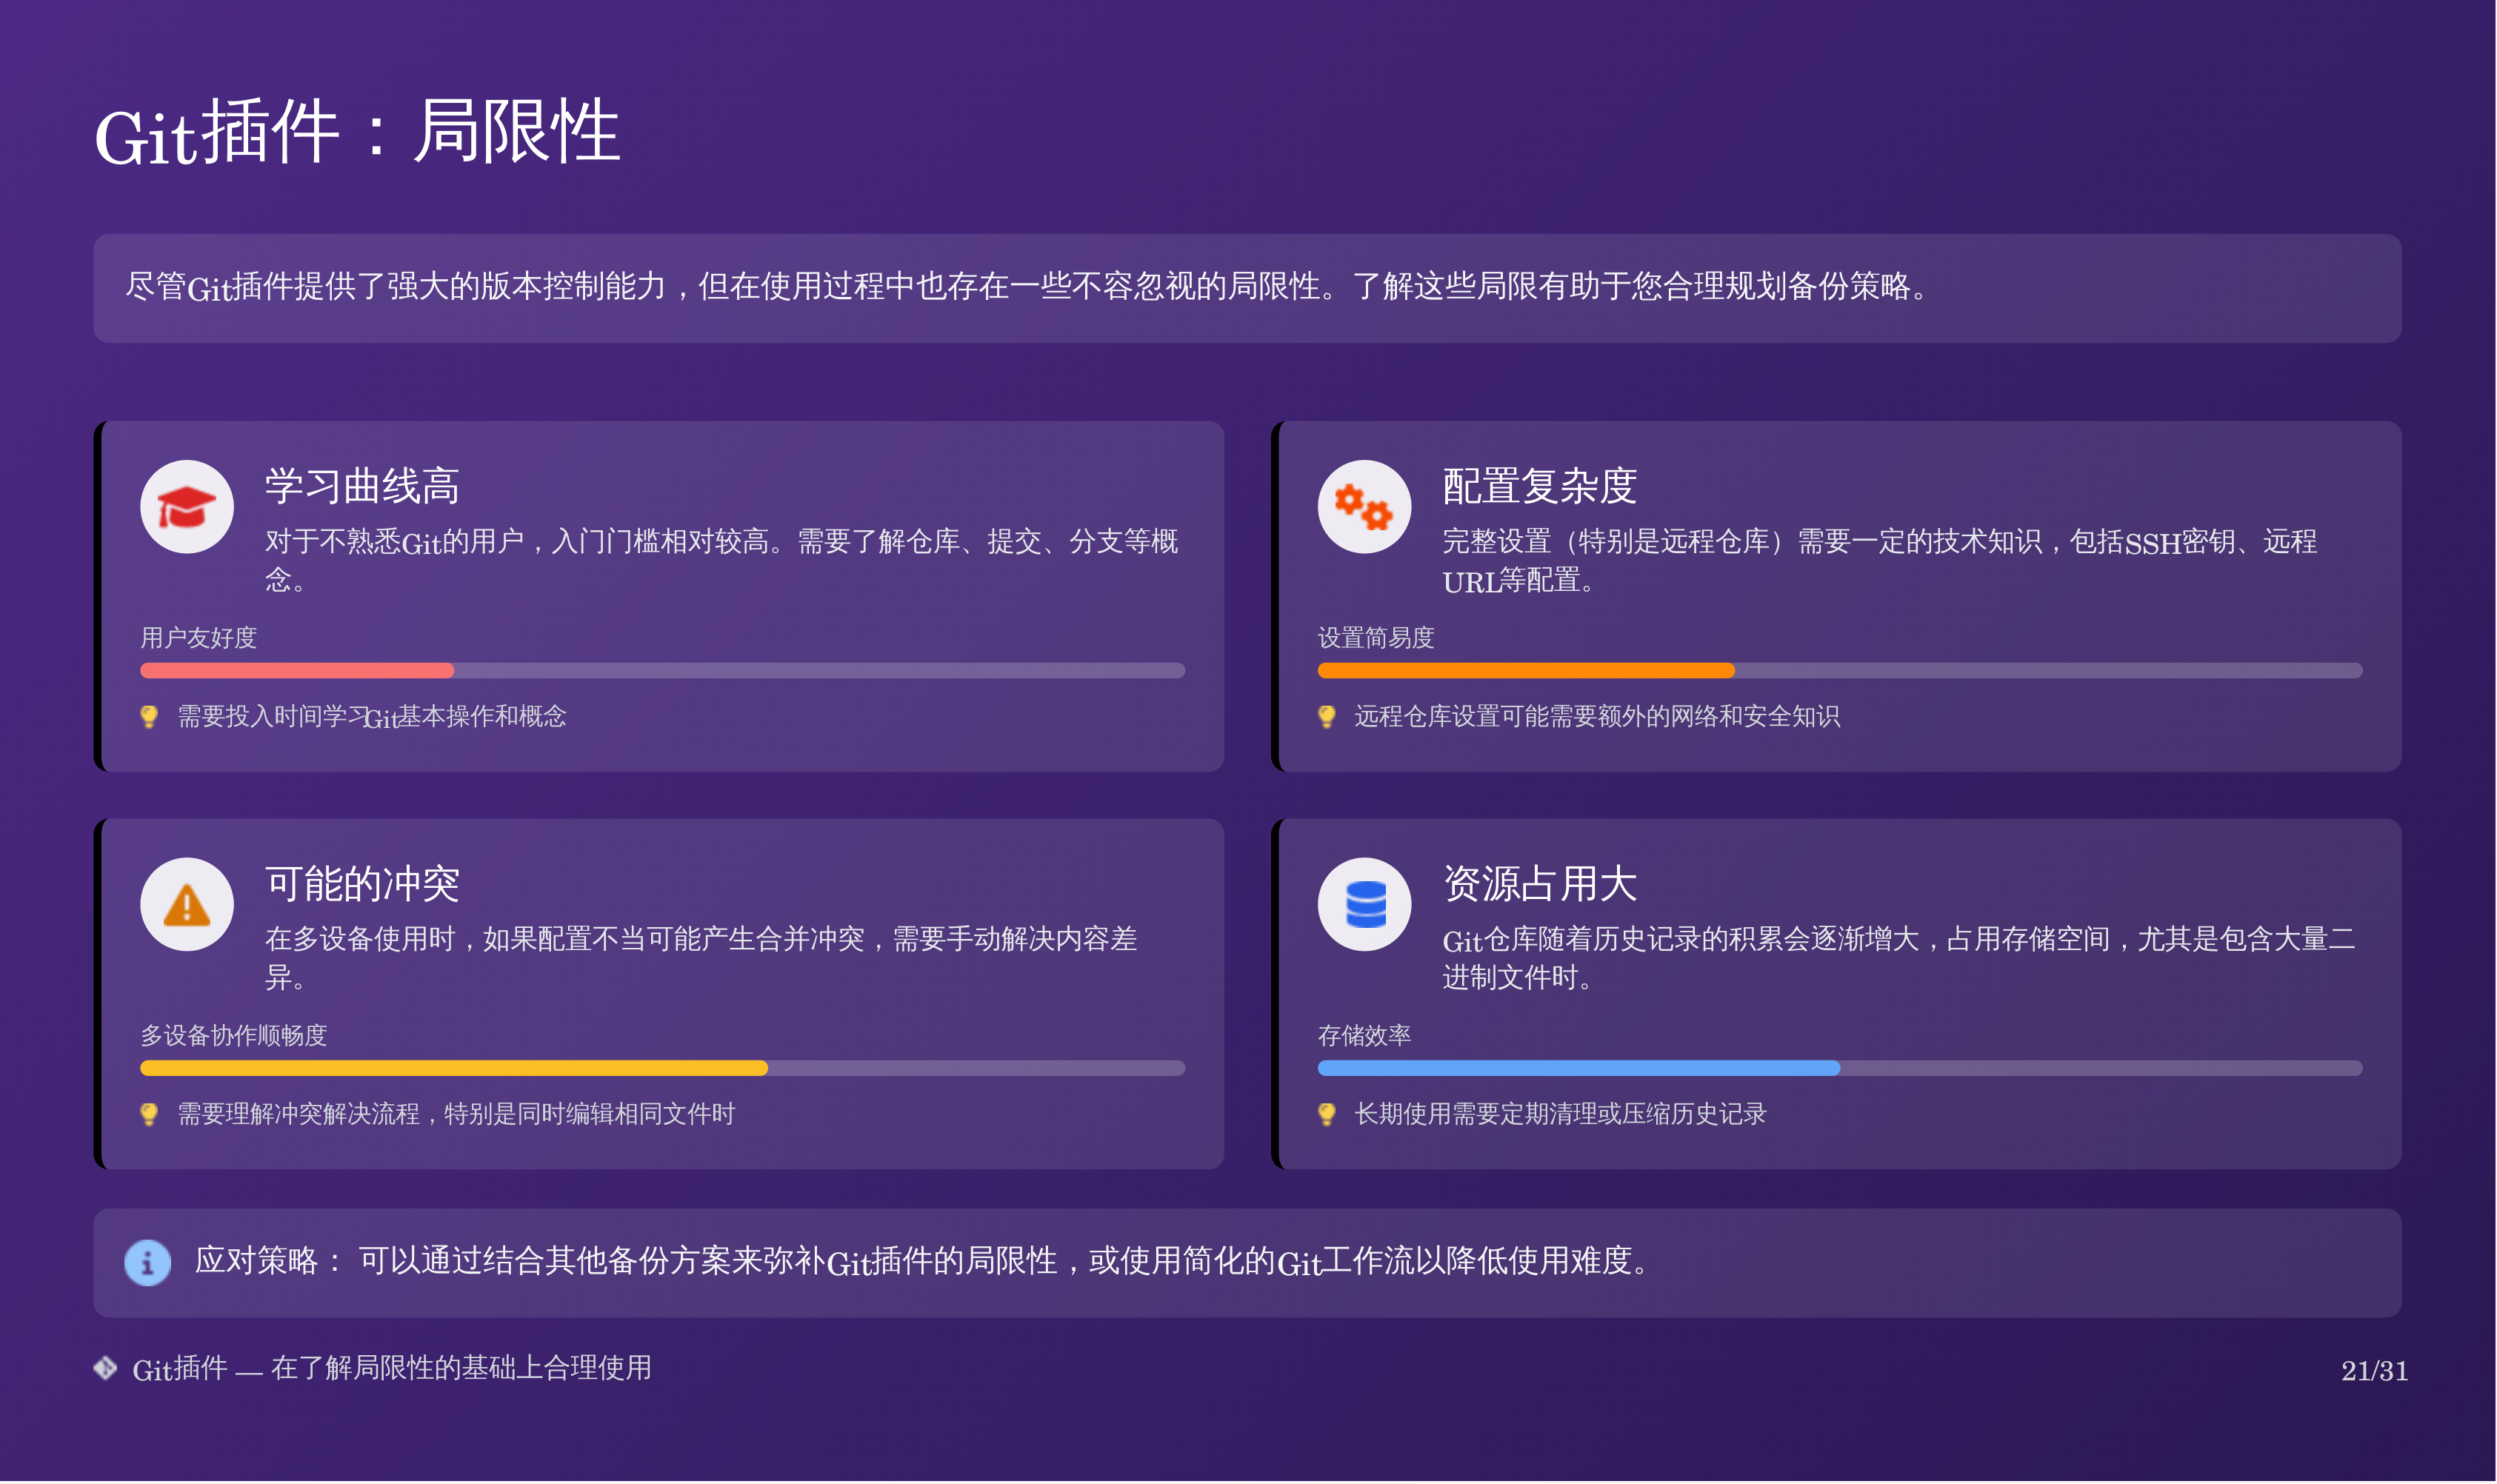
Task: Click lightbulb beside 远程仓库设置 tip
Action: (x=1326, y=717)
